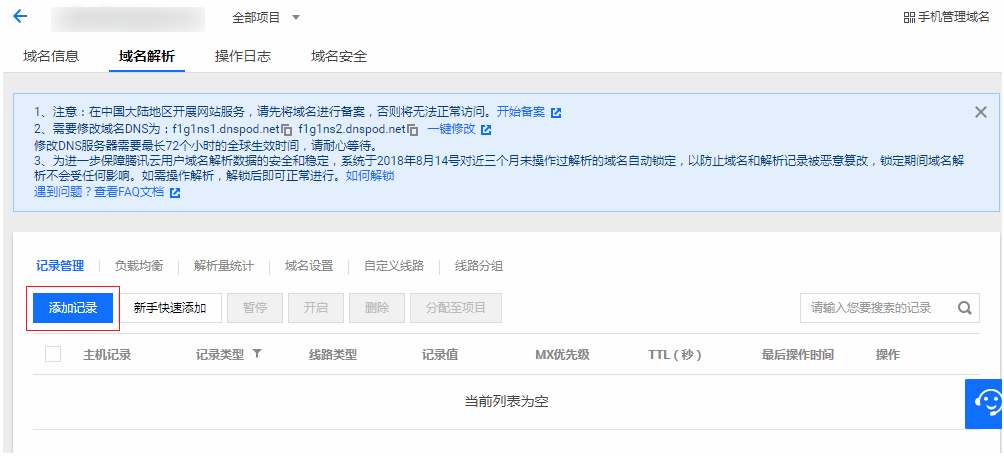Click the 分配至项目 button
This screenshot has width=1004, height=456.
pos(456,307)
